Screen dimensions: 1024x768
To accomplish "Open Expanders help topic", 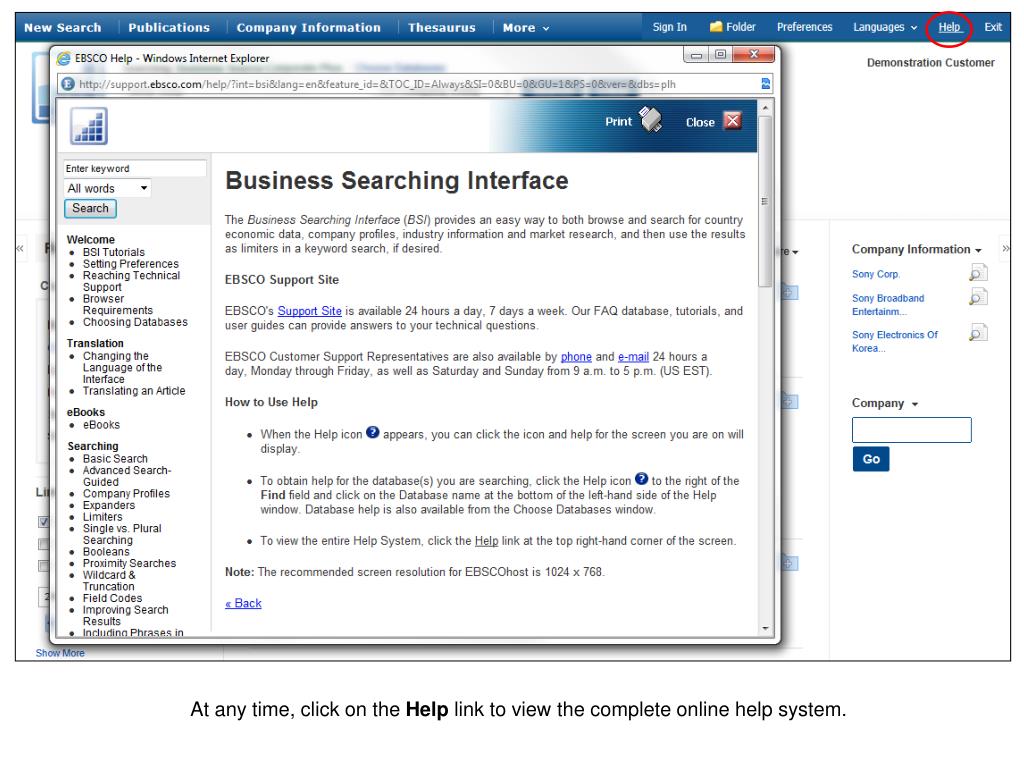I will 109,505.
